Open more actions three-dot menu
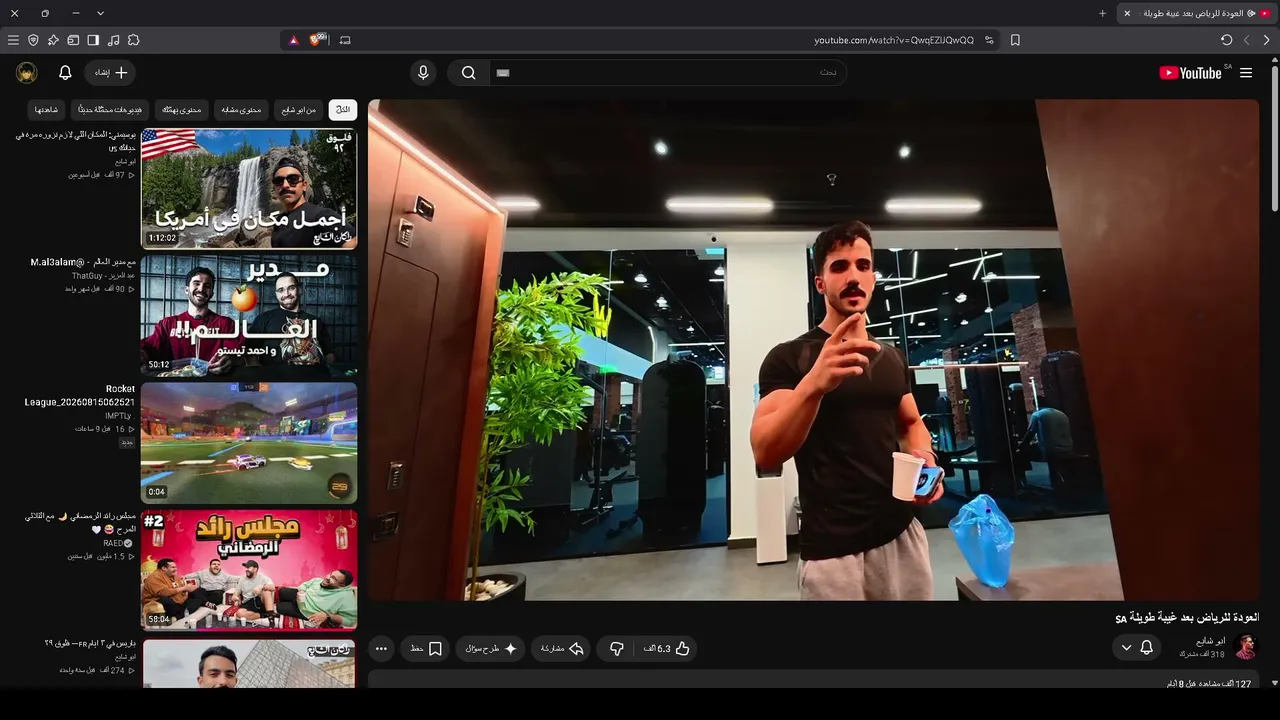 381,649
